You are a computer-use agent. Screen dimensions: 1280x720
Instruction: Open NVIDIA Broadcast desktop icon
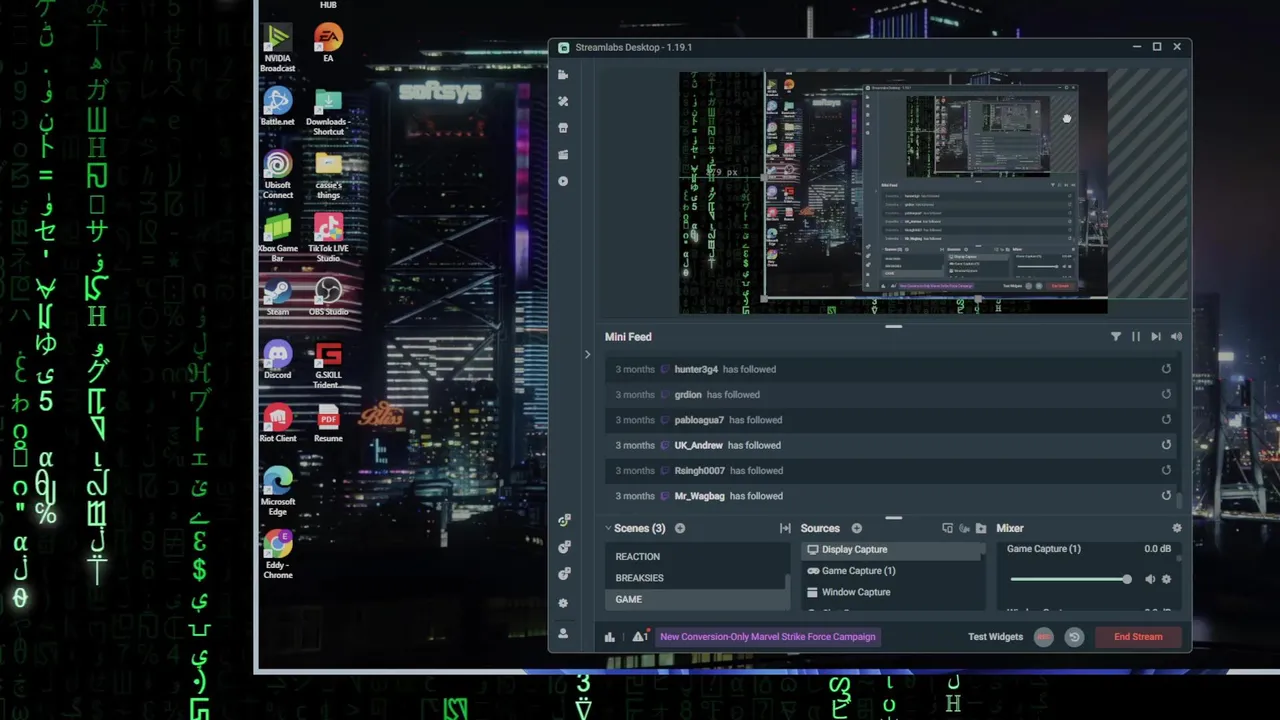tap(277, 49)
